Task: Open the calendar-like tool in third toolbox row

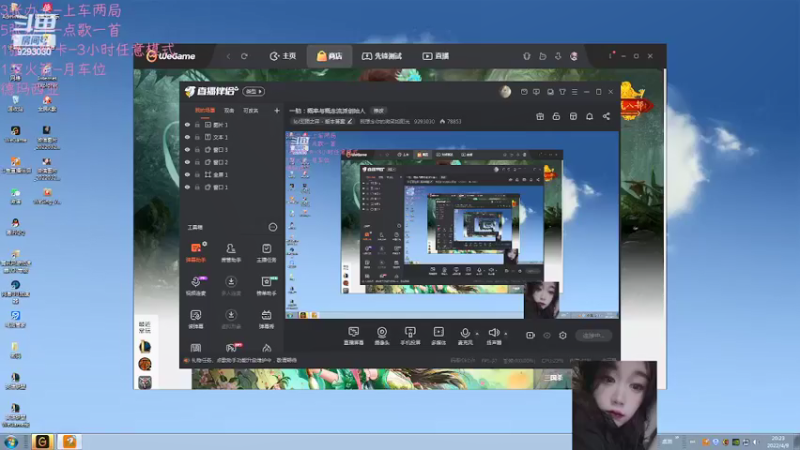Action: click(x=266, y=319)
